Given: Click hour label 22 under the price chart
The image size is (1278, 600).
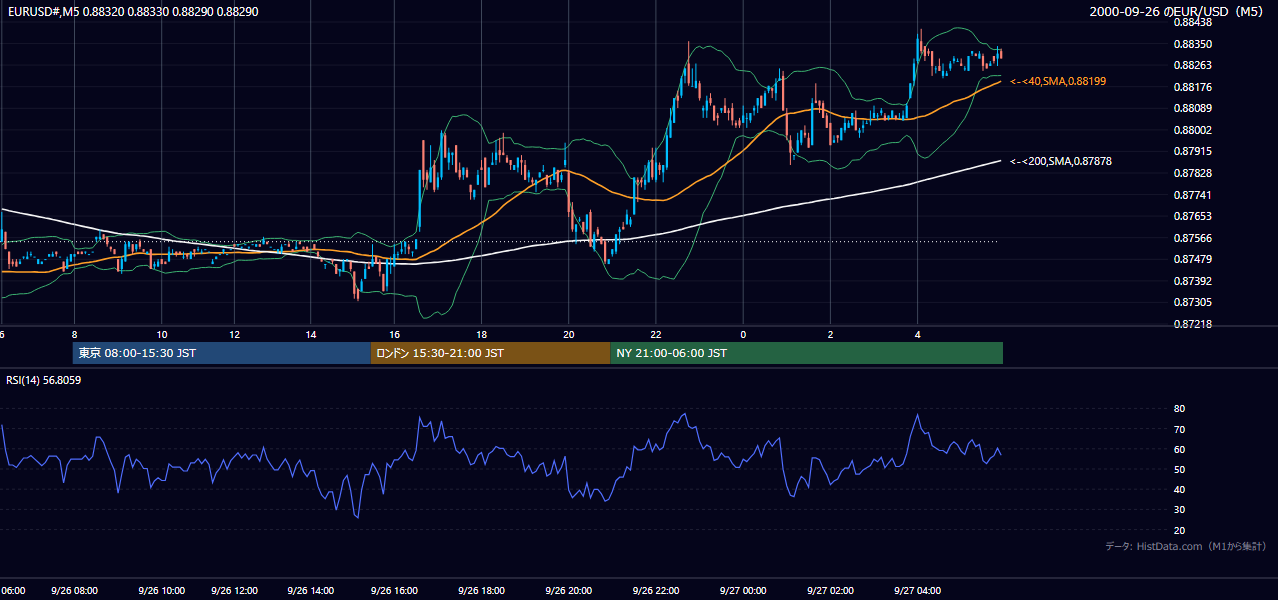Looking at the screenshot, I should (656, 335).
